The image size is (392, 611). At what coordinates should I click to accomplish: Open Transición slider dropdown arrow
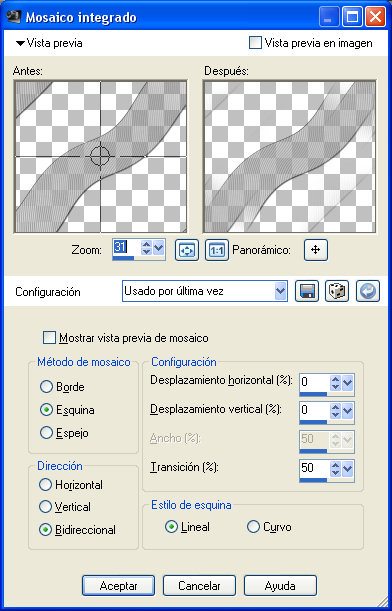tap(348, 468)
